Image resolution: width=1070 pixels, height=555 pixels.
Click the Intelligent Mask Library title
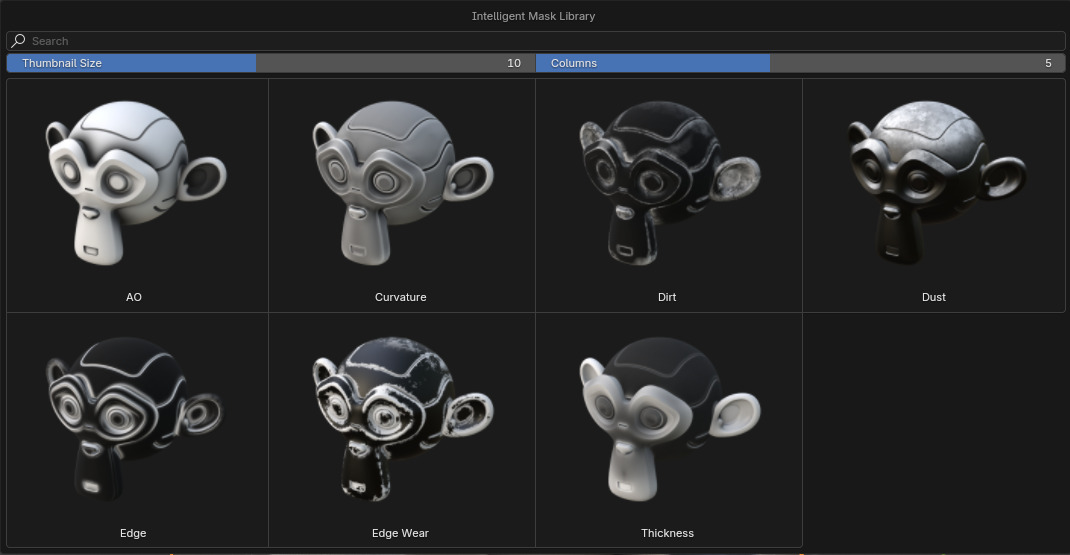(x=533, y=16)
